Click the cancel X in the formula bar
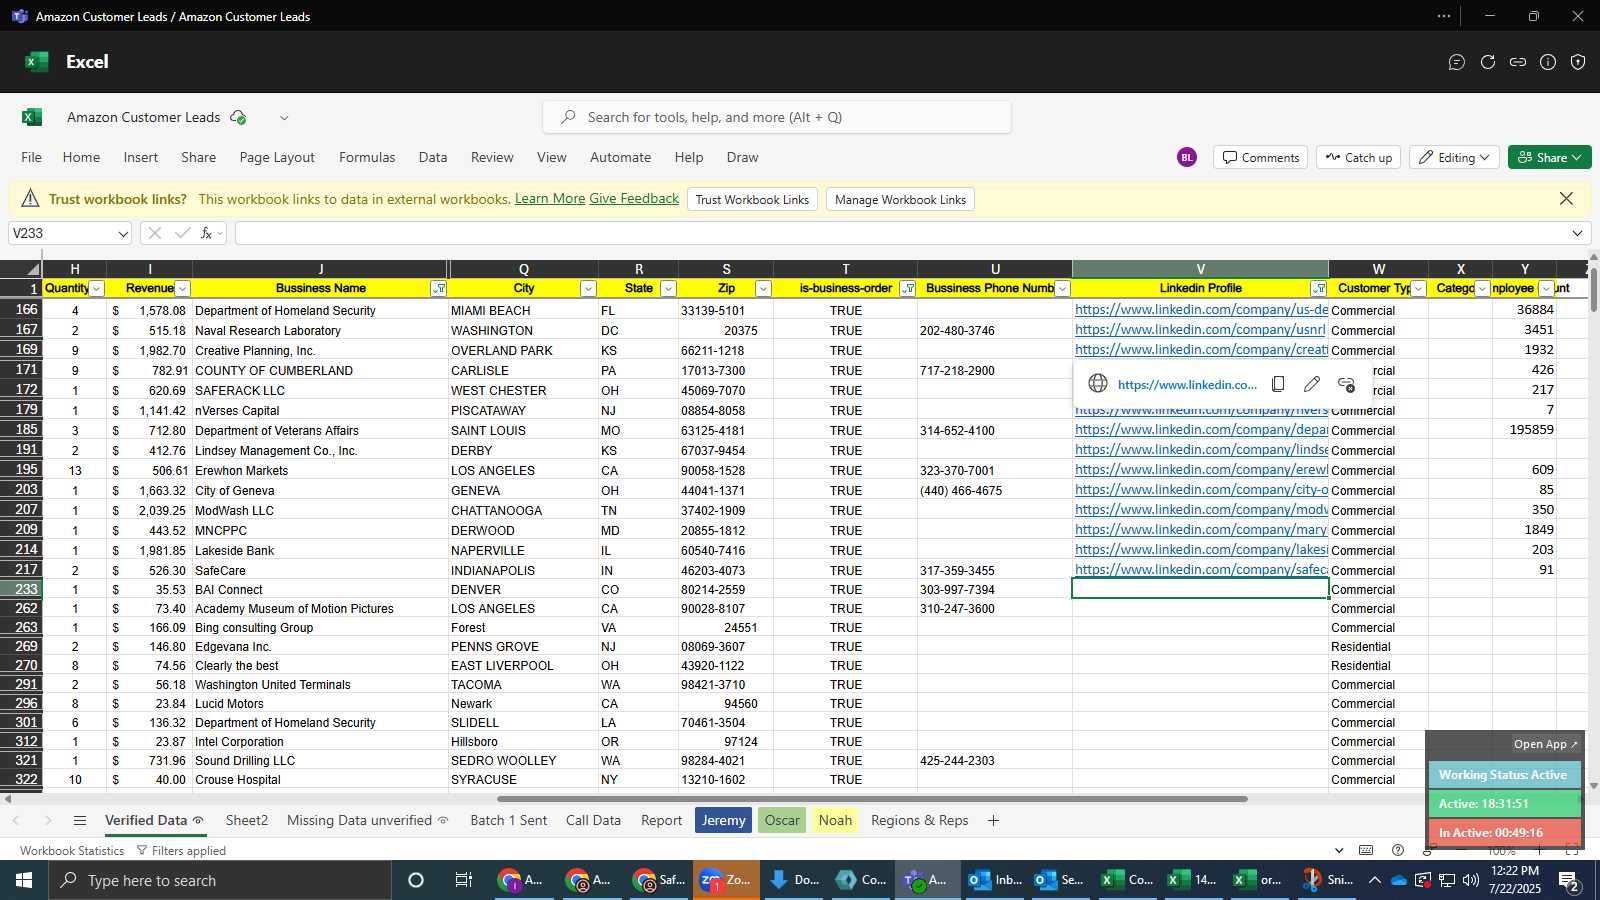Viewport: 1600px width, 900px height. 154,233
